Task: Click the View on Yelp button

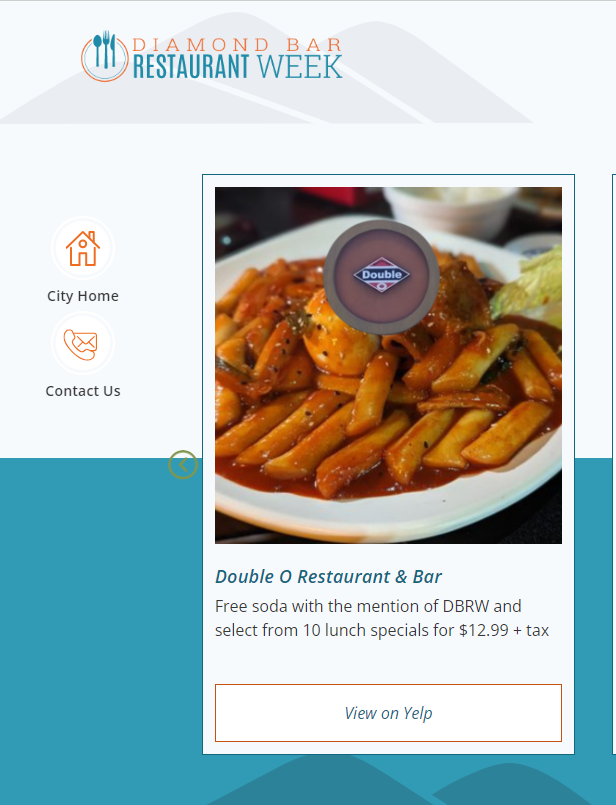Action: 389,713
